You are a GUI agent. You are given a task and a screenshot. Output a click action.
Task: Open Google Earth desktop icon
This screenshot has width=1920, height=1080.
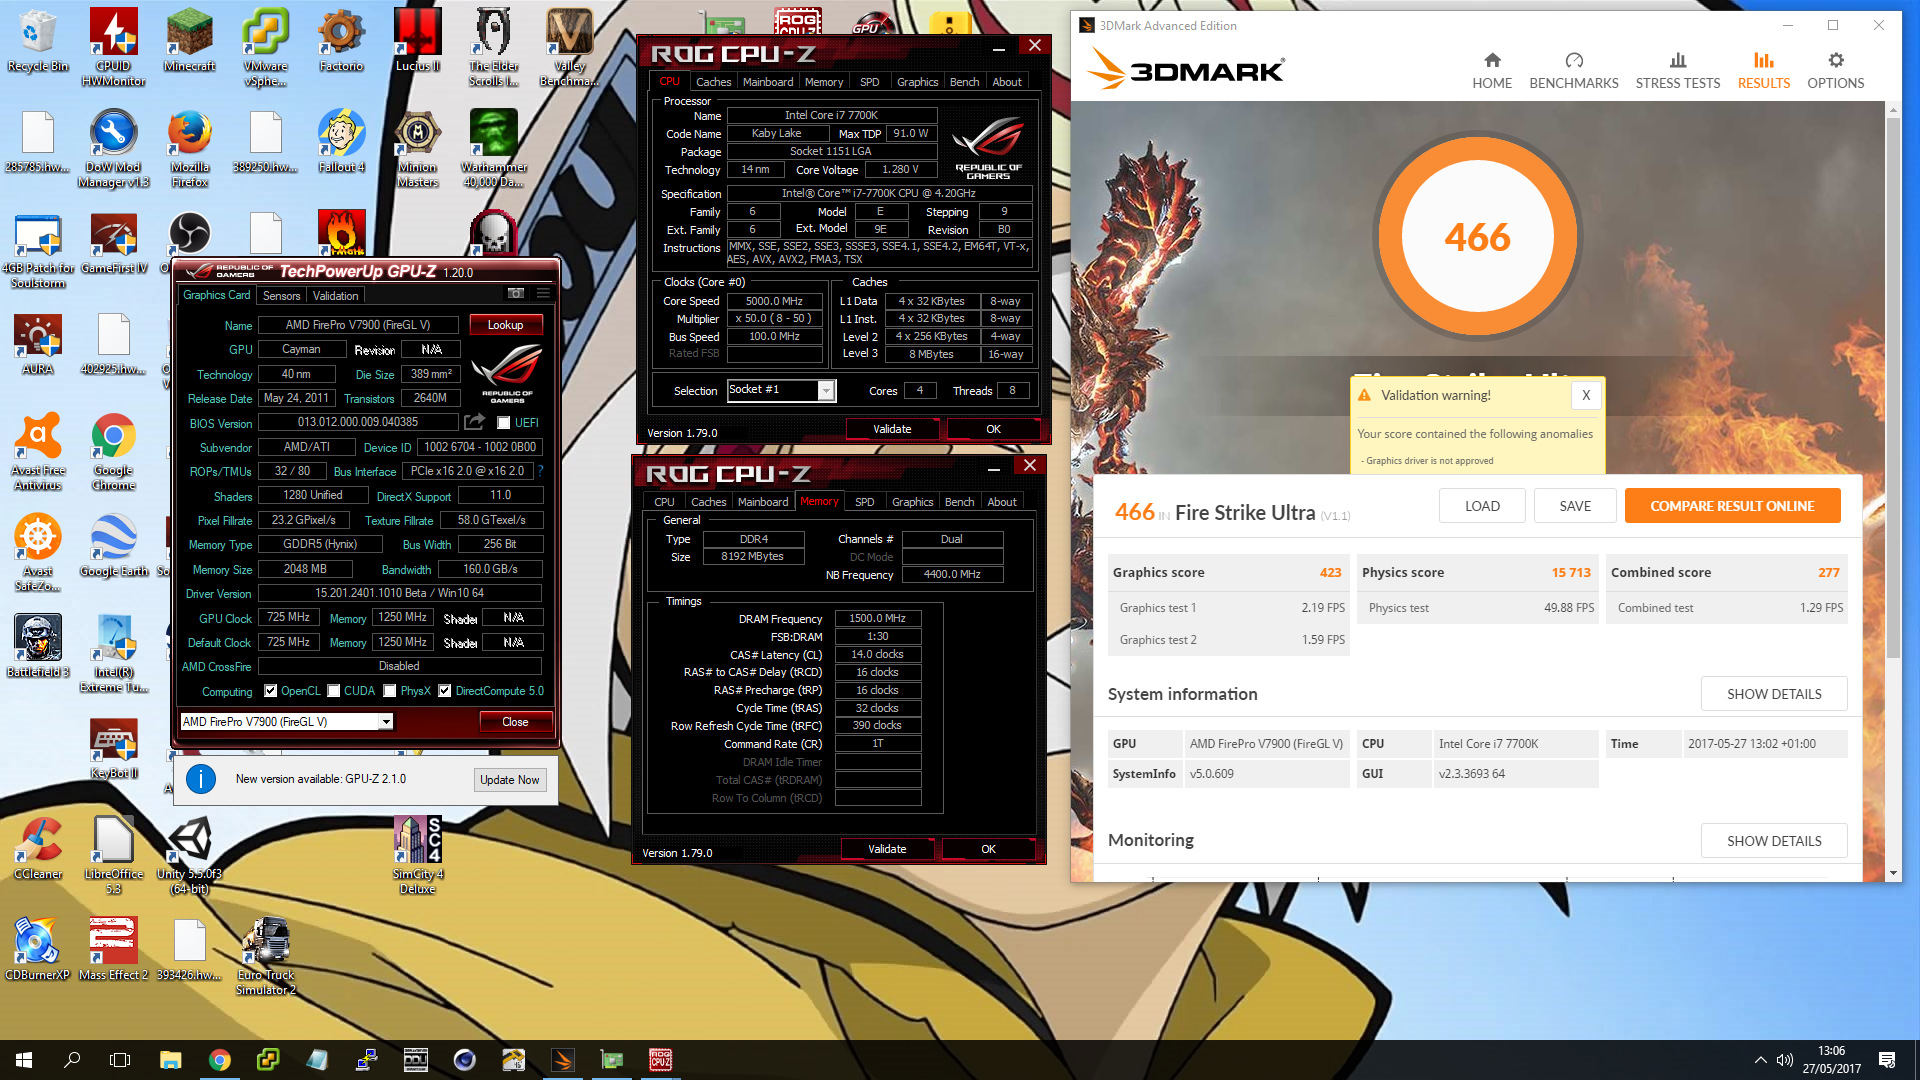tap(114, 545)
